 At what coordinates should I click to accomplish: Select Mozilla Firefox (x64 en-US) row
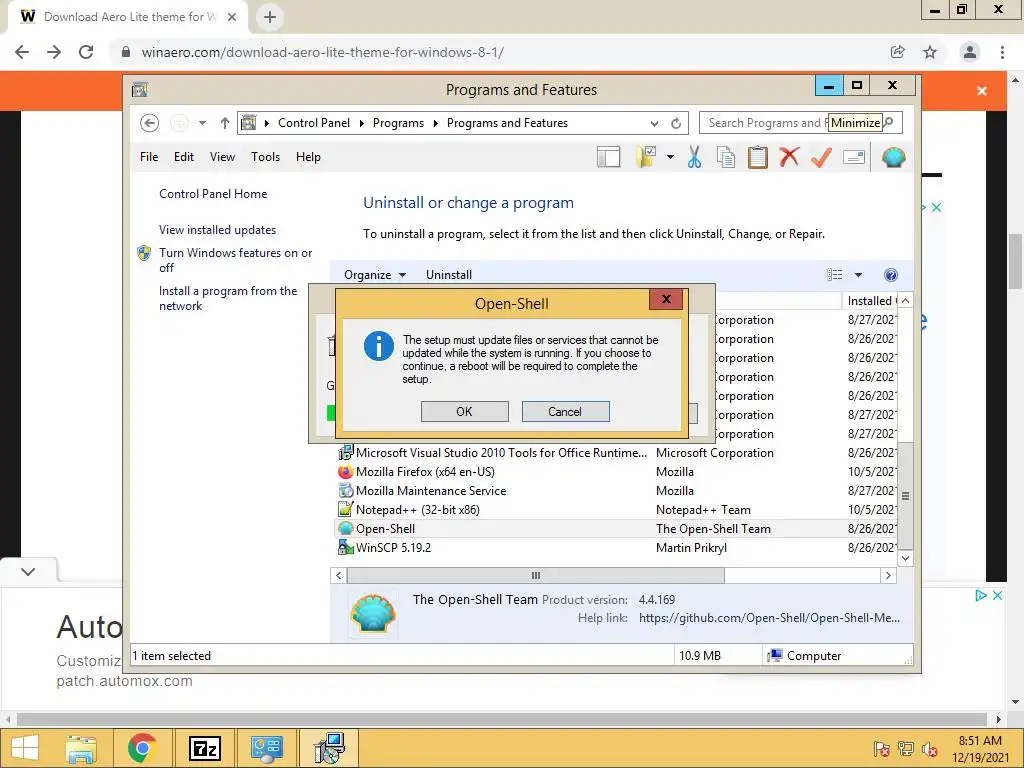[616, 472]
